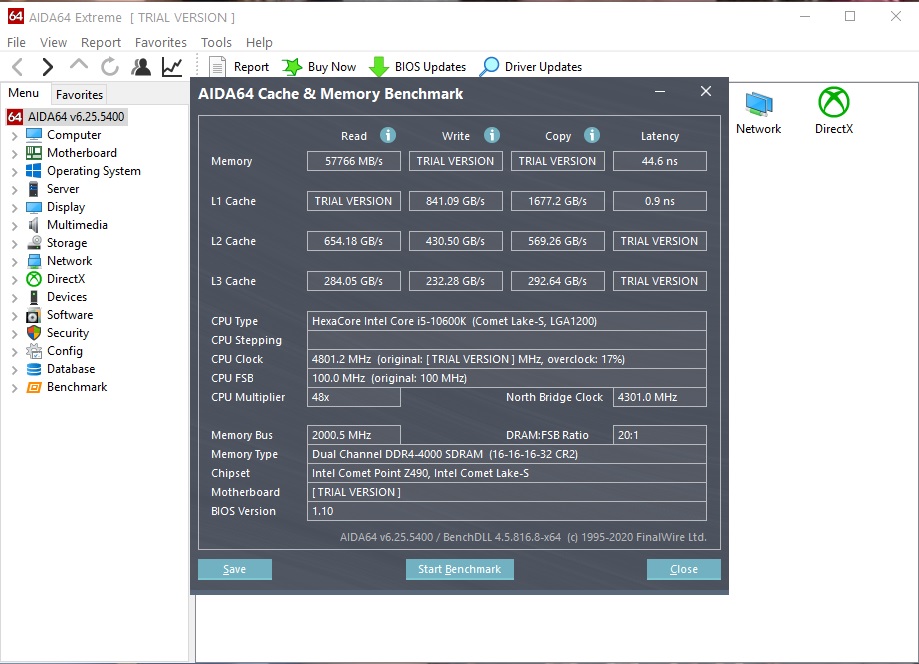The width and height of the screenshot is (919, 664).
Task: Open the Report menu
Action: point(101,42)
